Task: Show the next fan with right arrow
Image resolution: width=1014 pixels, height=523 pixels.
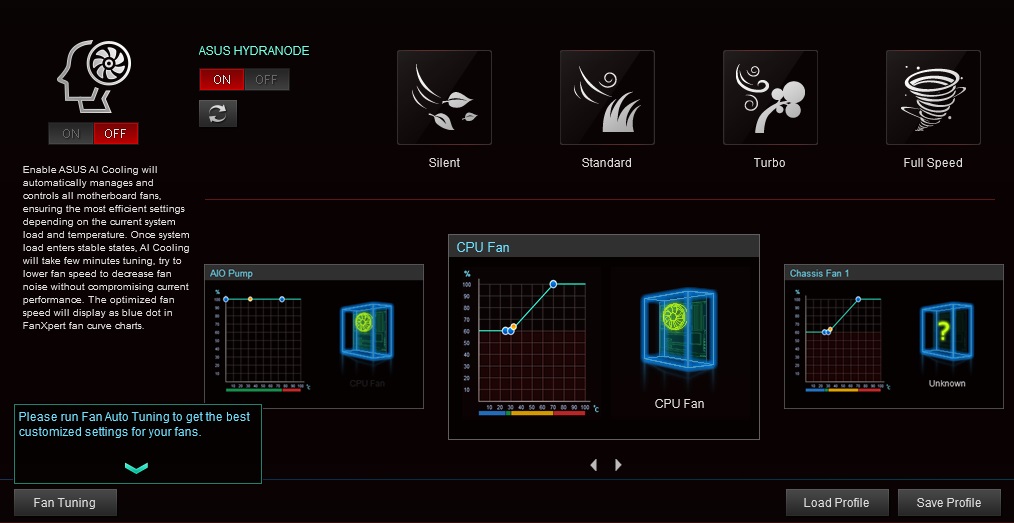Action: pos(618,465)
